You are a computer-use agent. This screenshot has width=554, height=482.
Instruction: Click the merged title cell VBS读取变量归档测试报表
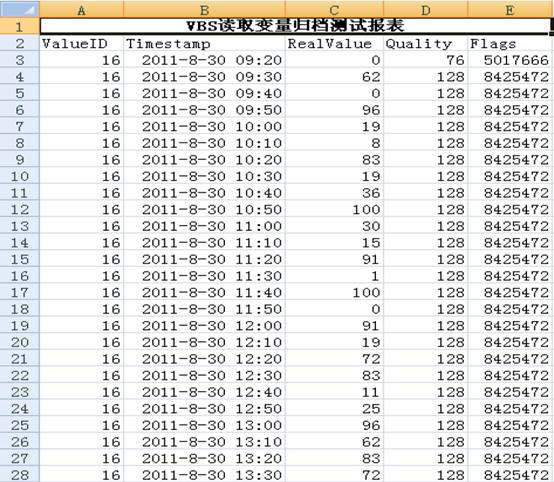(x=296, y=27)
